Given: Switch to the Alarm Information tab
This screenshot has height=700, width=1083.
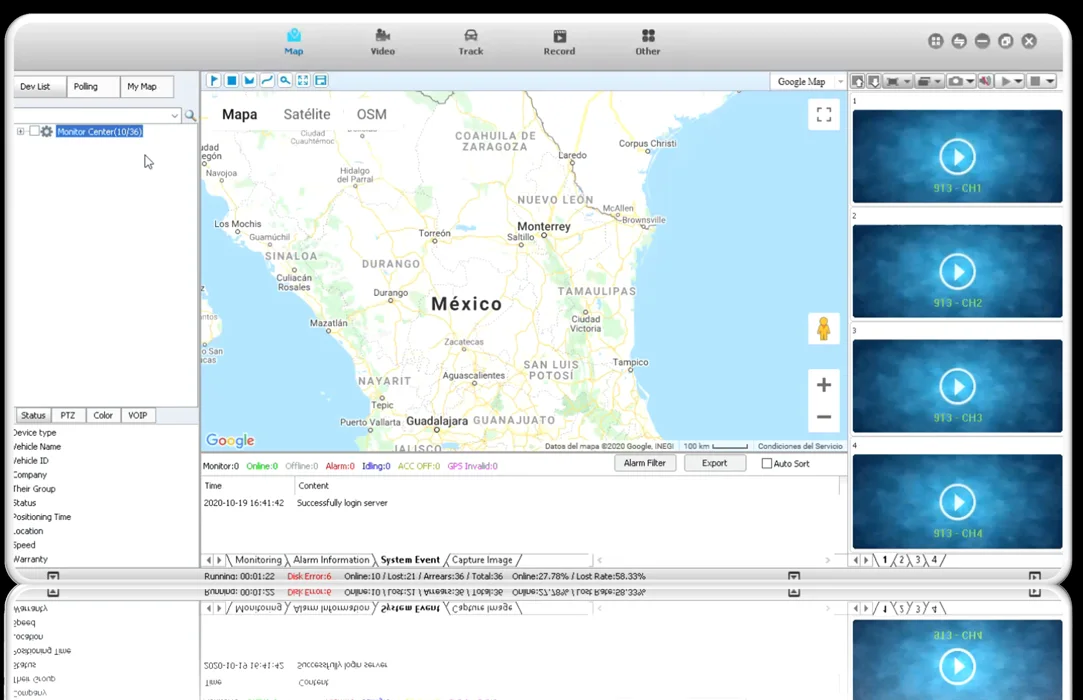Looking at the screenshot, I should point(332,560).
